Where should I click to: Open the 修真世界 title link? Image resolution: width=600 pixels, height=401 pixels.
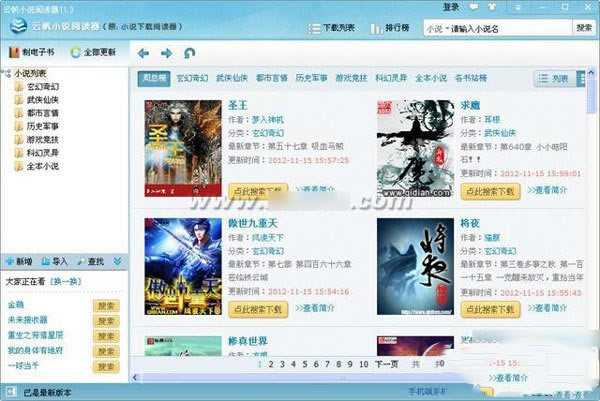(248, 341)
